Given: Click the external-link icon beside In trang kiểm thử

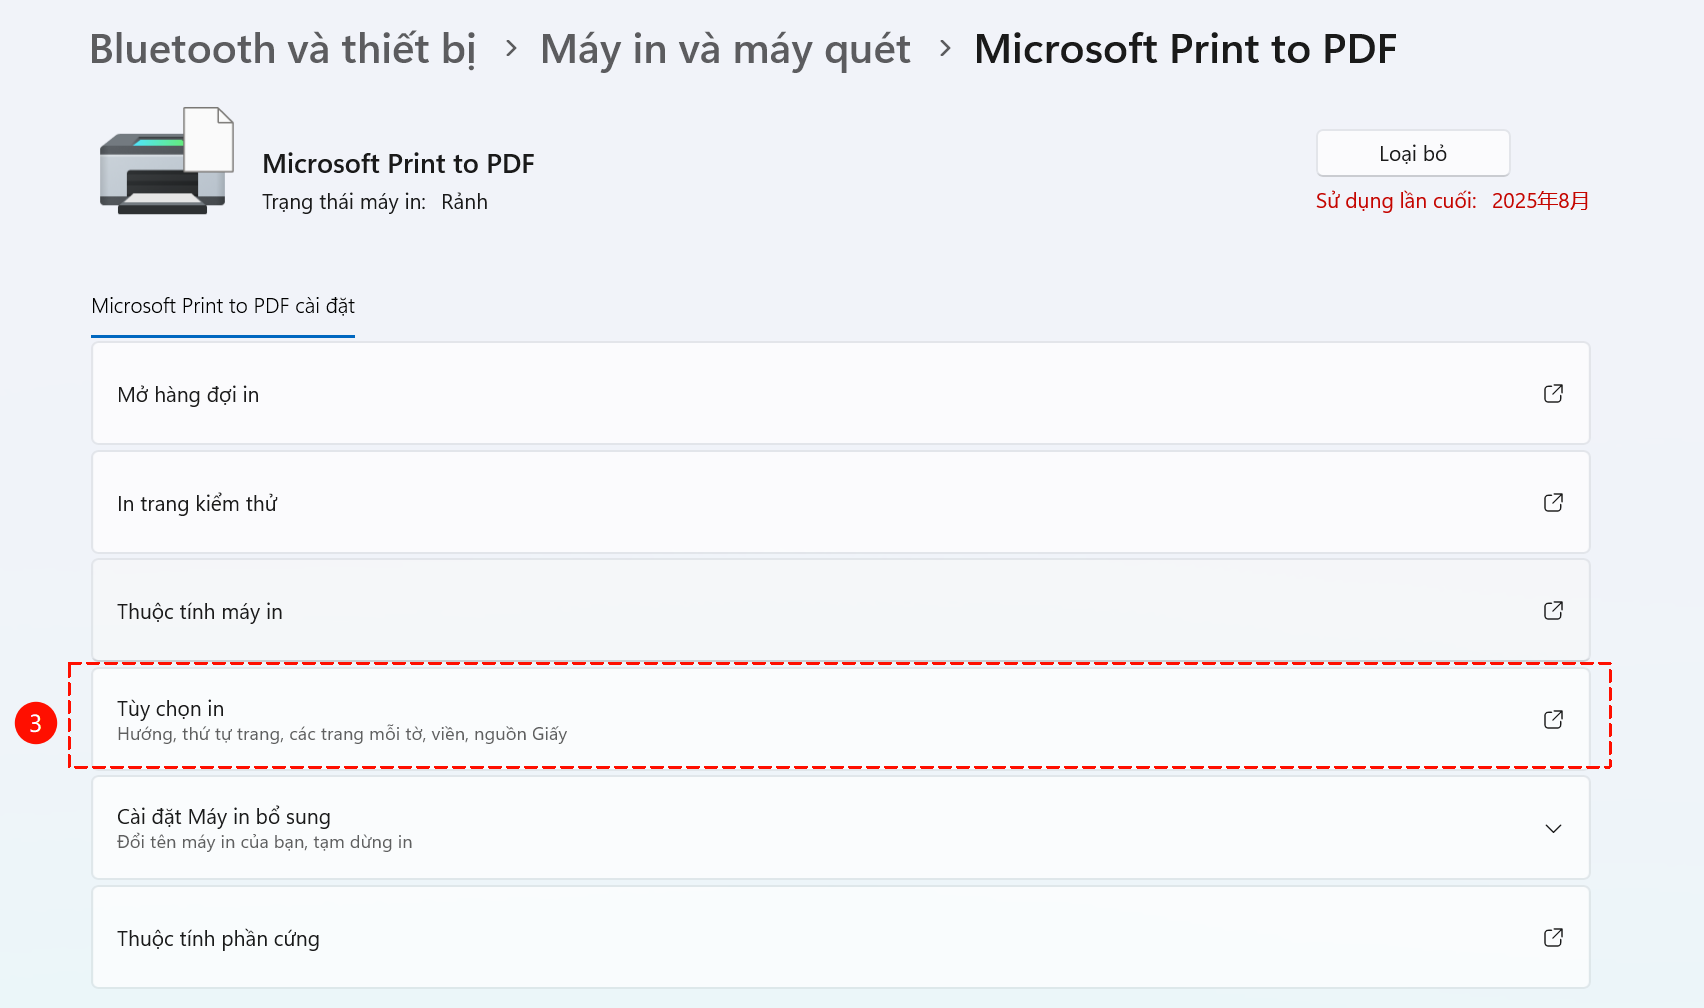Looking at the screenshot, I should point(1553,503).
